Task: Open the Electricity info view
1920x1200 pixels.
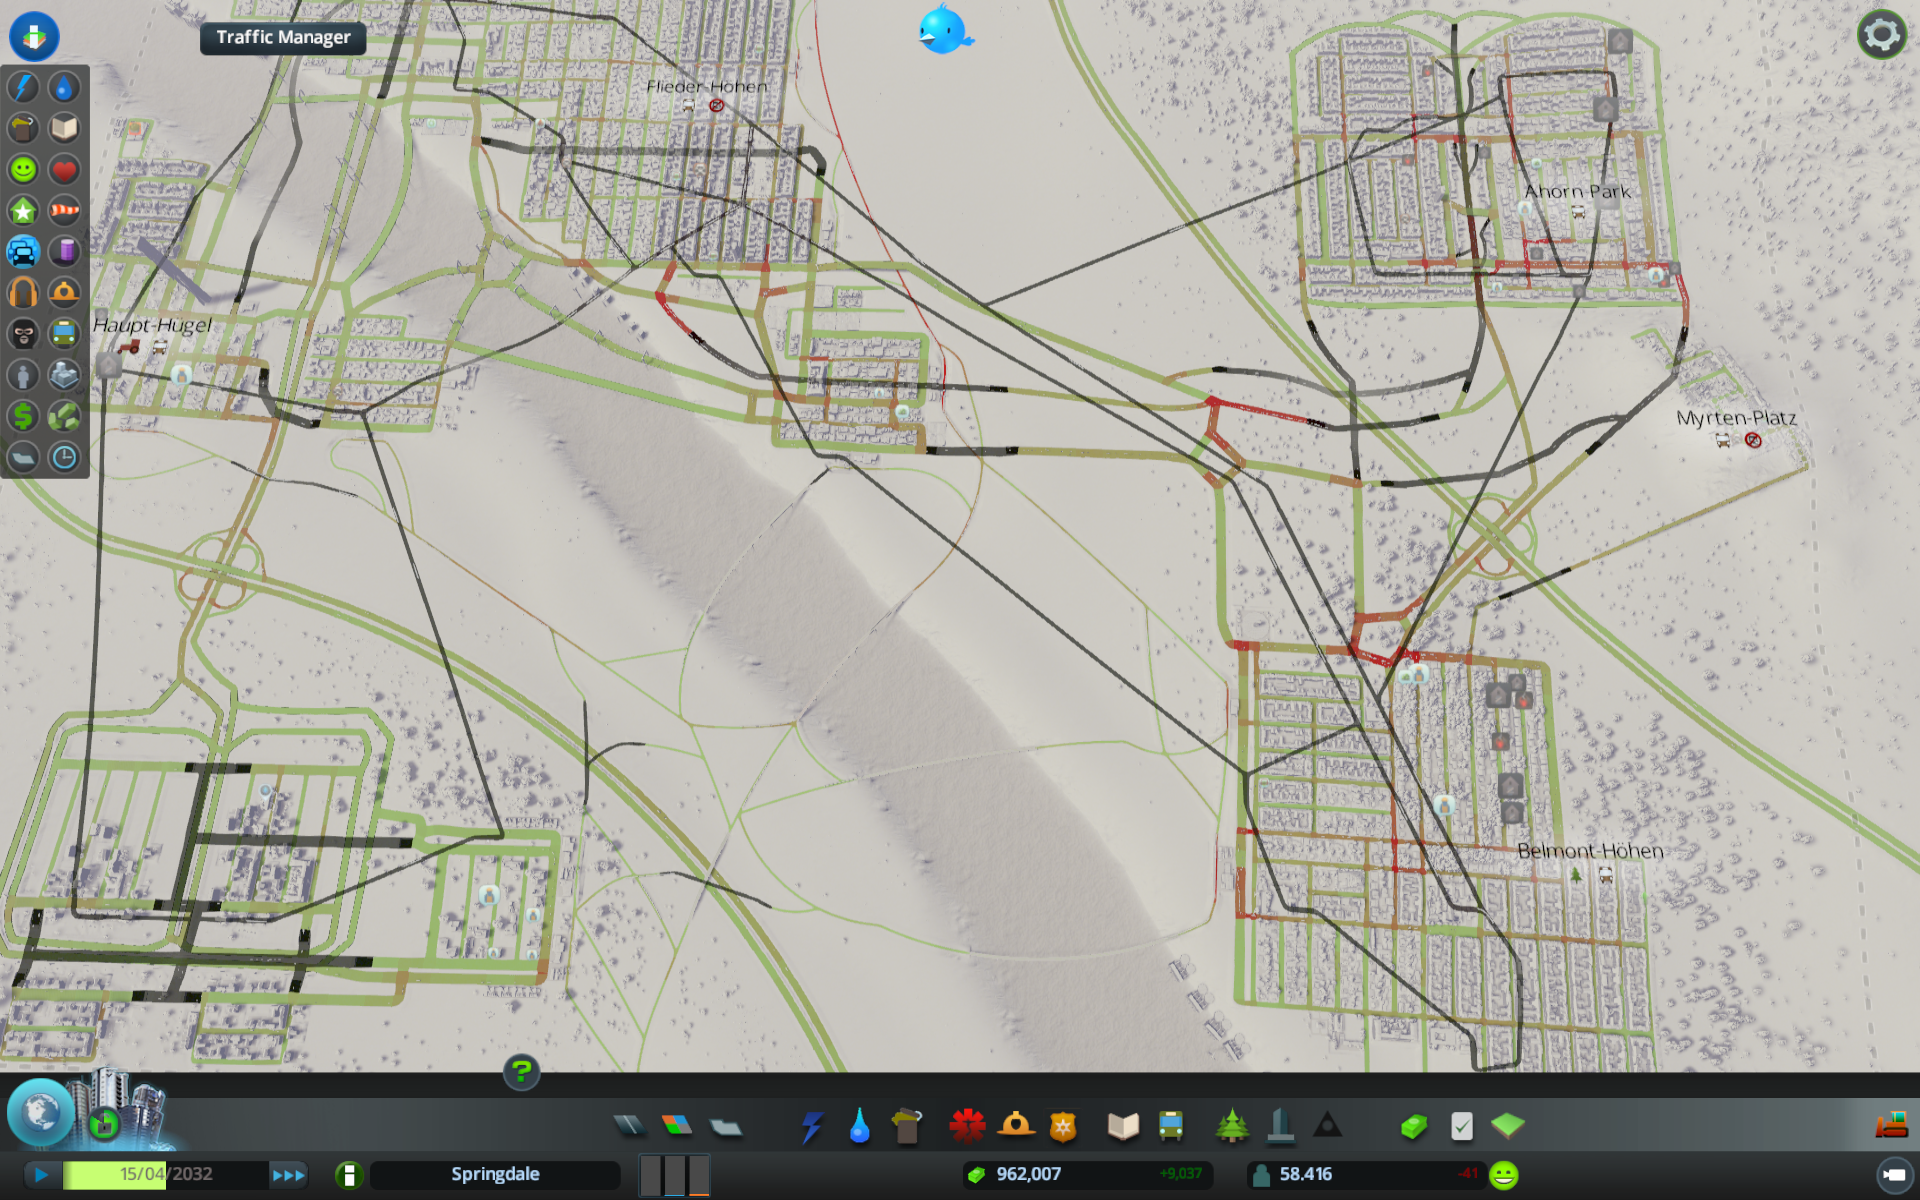Action: tap(23, 87)
